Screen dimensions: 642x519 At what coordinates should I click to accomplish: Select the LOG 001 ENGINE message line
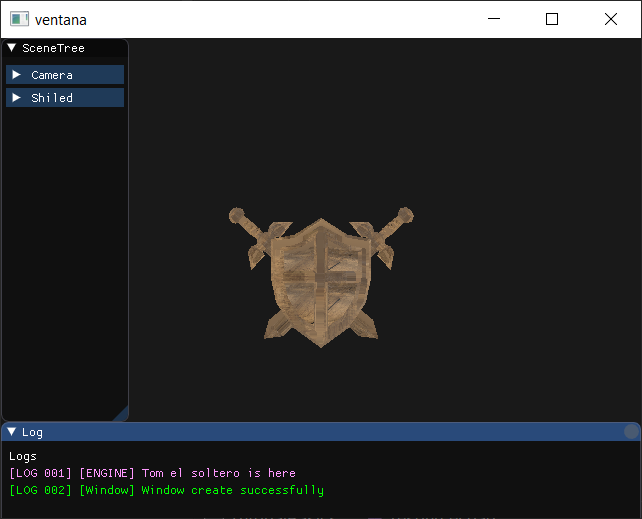[152, 473]
